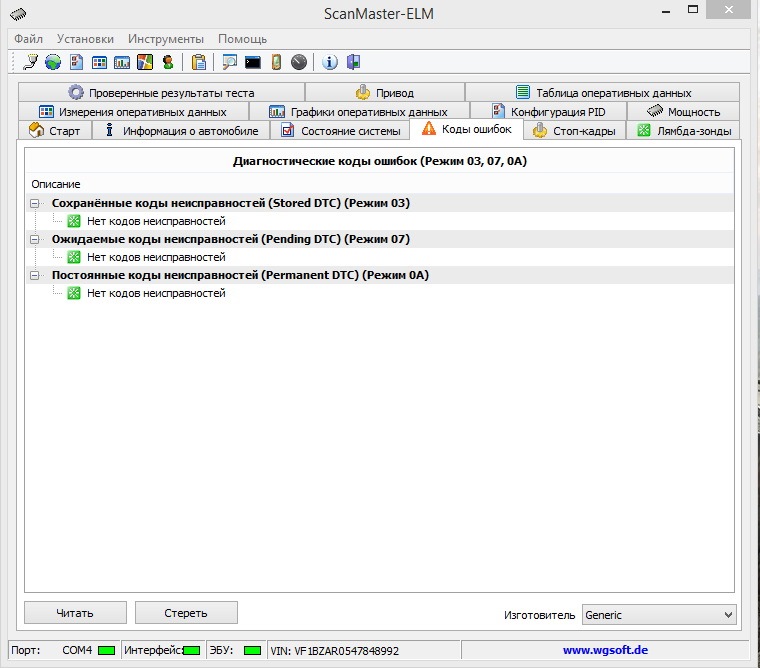Click the exit door toolbar icon

(353, 62)
